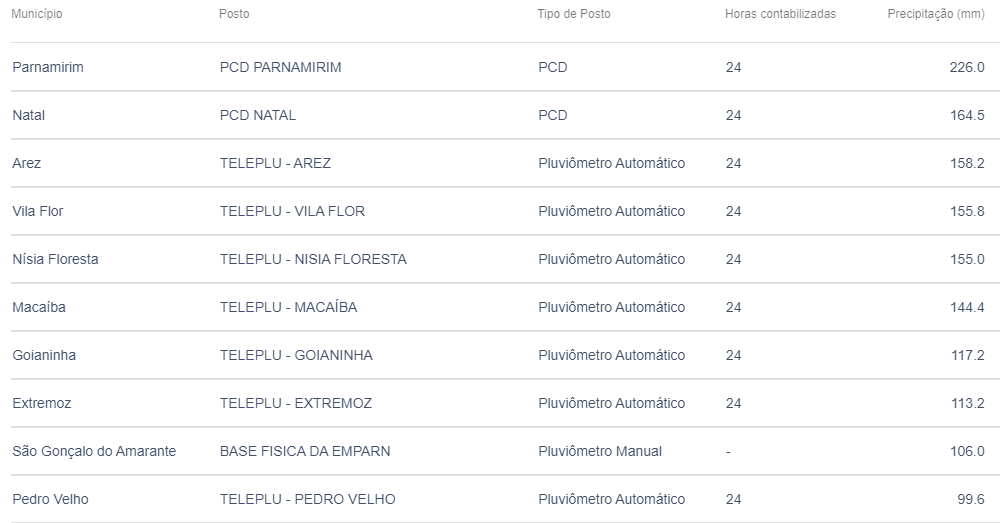
Task: Click the Horas contabilizadas column header
Action: pyautogui.click(x=780, y=14)
